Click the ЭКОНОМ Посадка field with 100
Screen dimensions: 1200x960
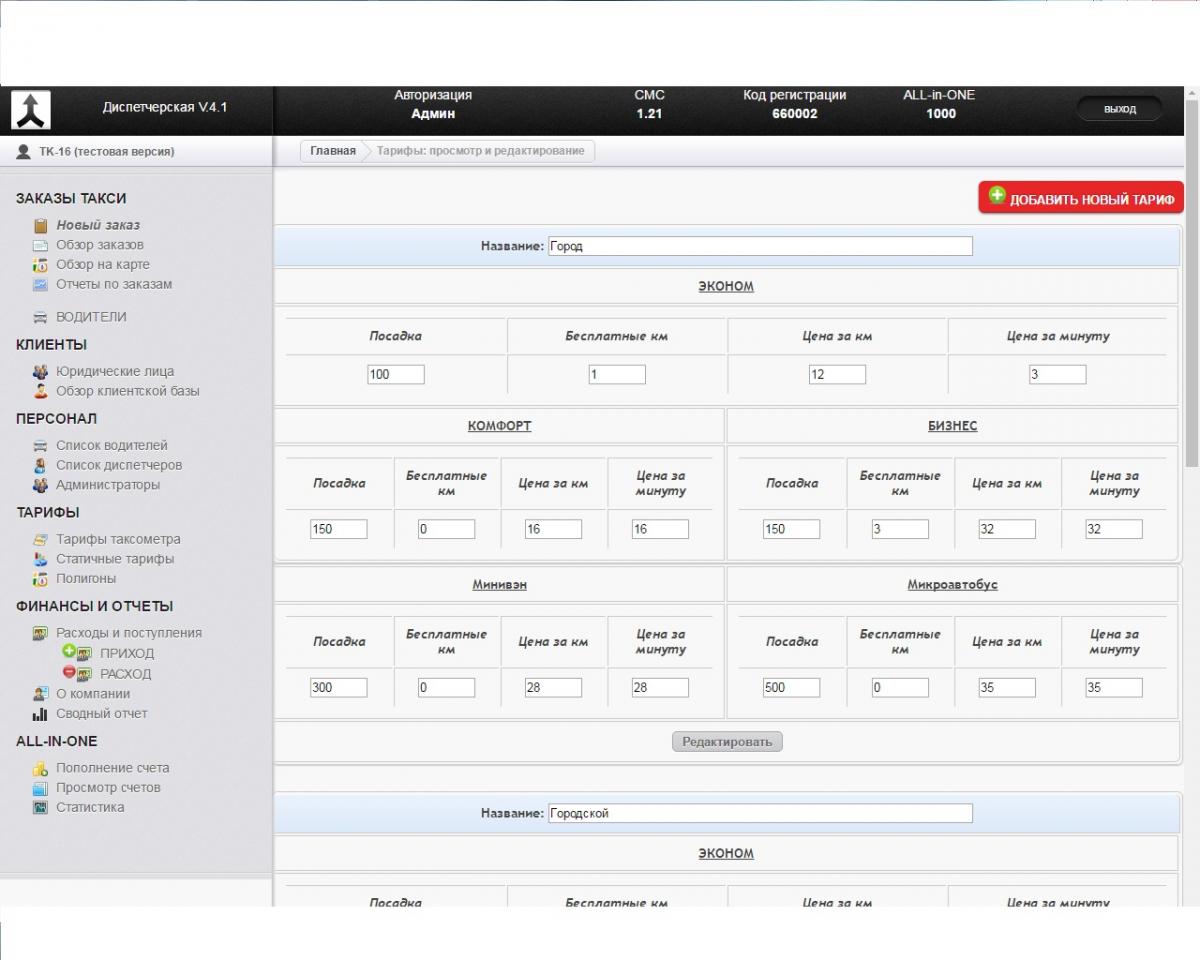(x=396, y=374)
